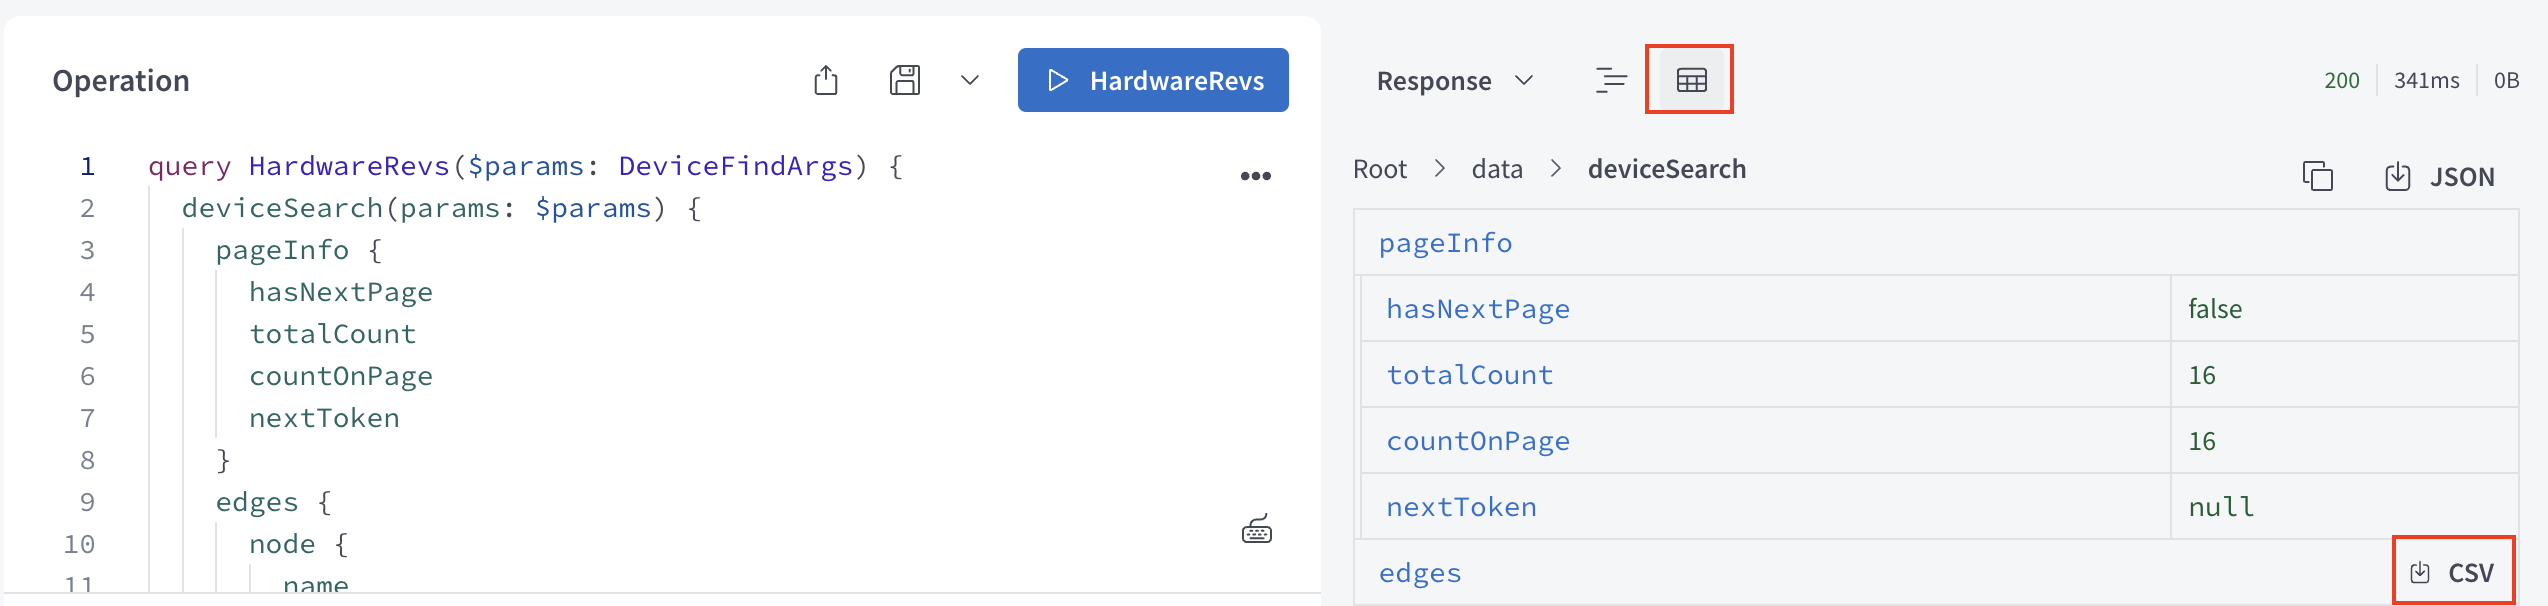Open the editor three-dots options menu
The width and height of the screenshot is (2548, 606).
pyautogui.click(x=1255, y=176)
